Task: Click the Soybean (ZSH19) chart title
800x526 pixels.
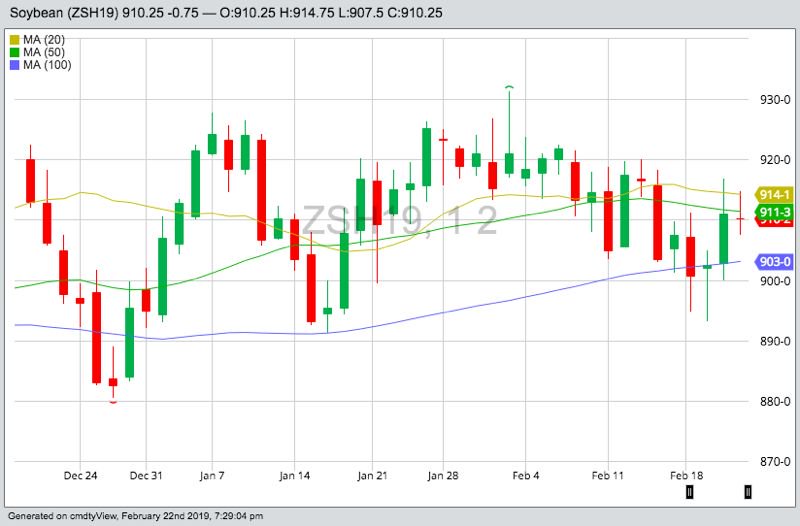Action: pos(64,13)
